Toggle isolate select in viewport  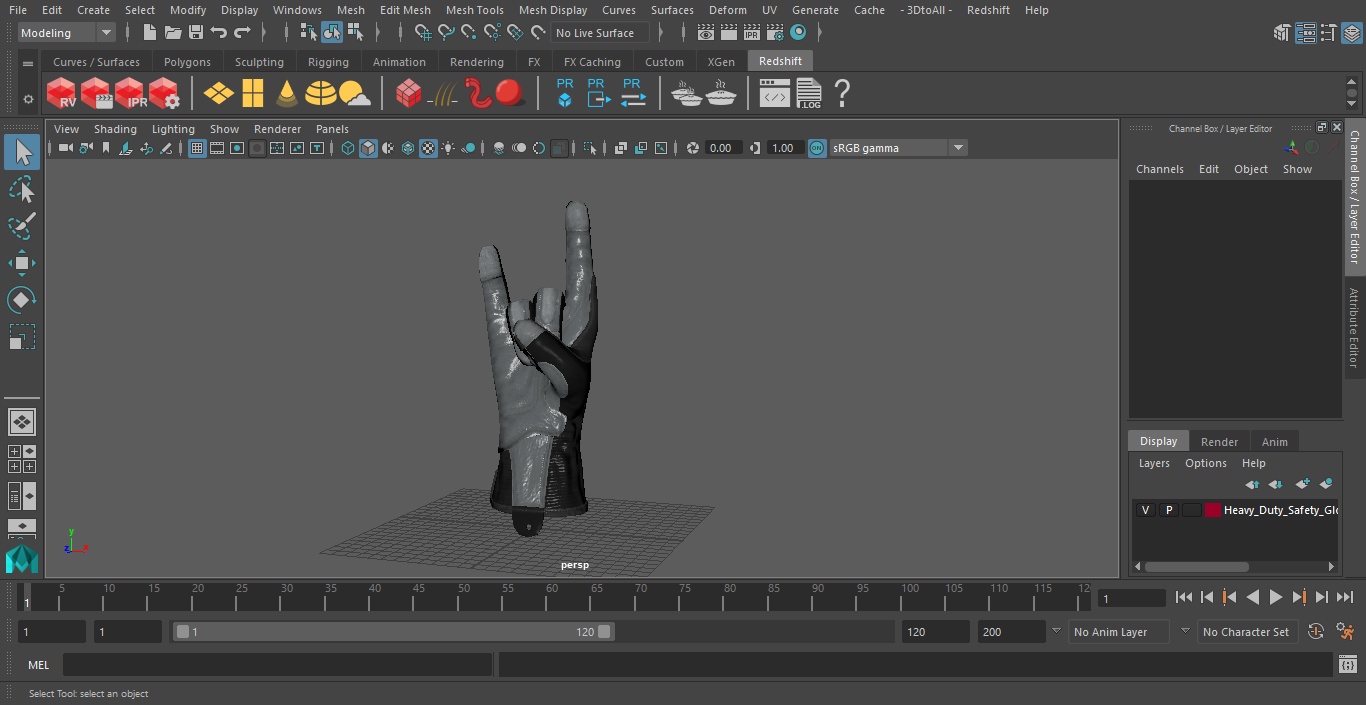[x=590, y=148]
